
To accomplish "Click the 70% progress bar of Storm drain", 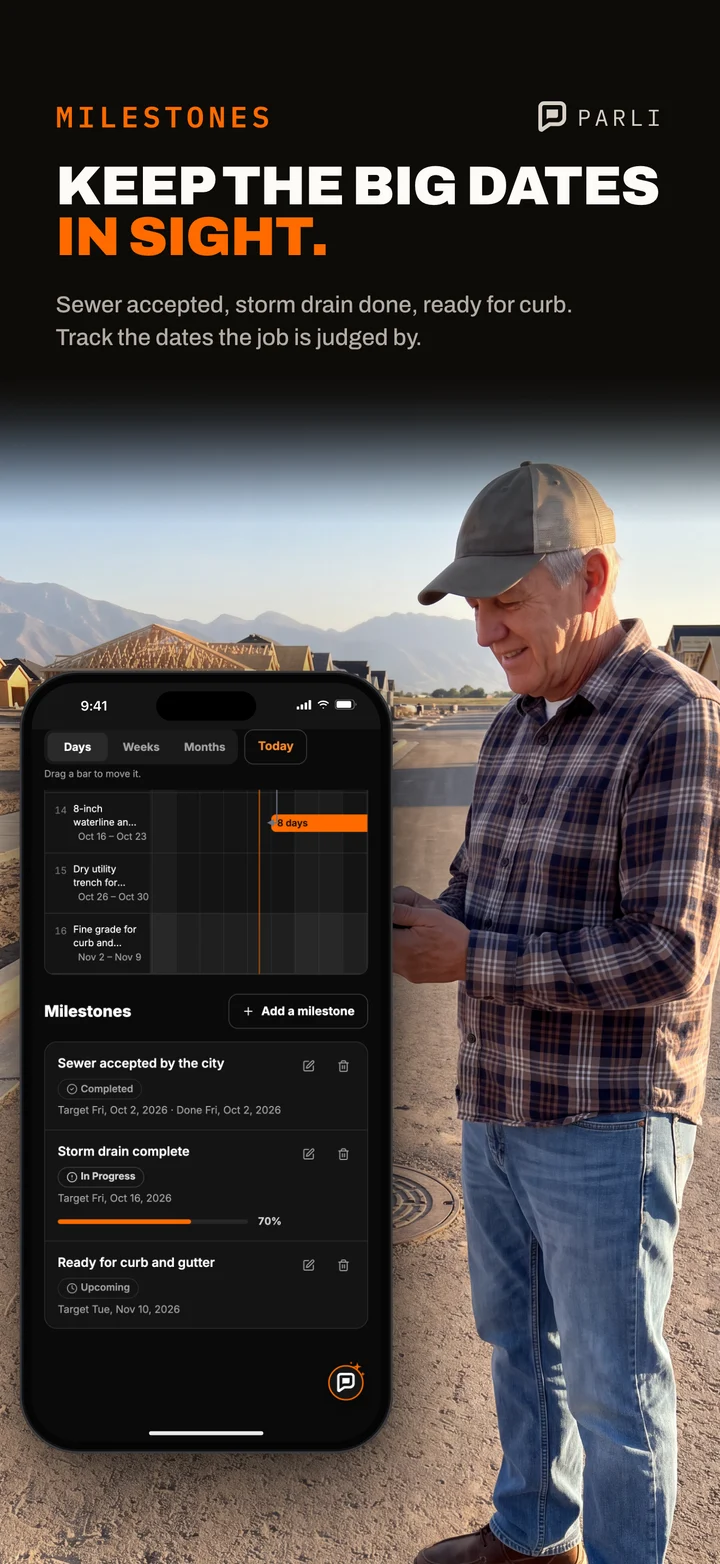I will tap(153, 1221).
